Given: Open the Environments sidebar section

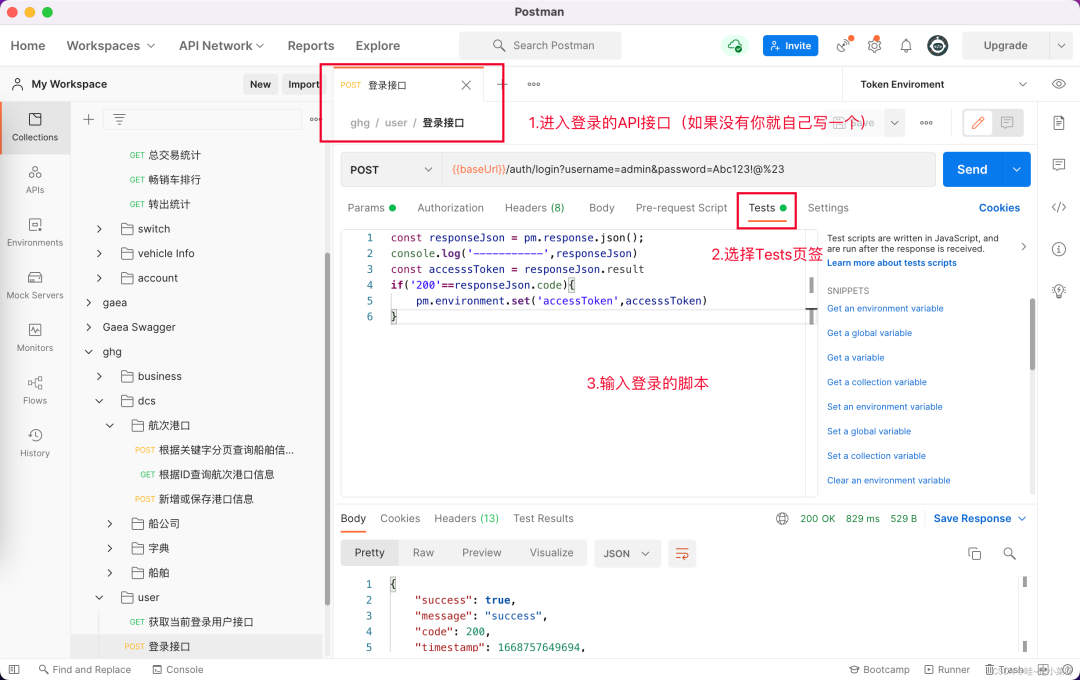Looking at the screenshot, I should (x=34, y=233).
